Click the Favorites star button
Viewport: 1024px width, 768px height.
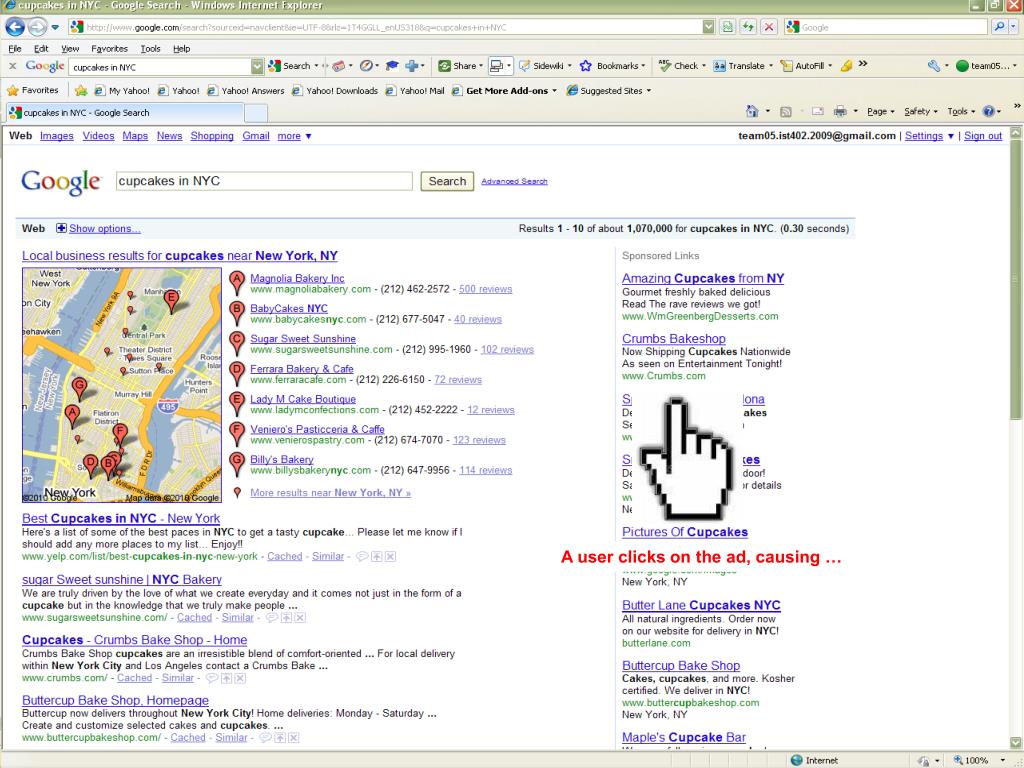(x=32, y=90)
